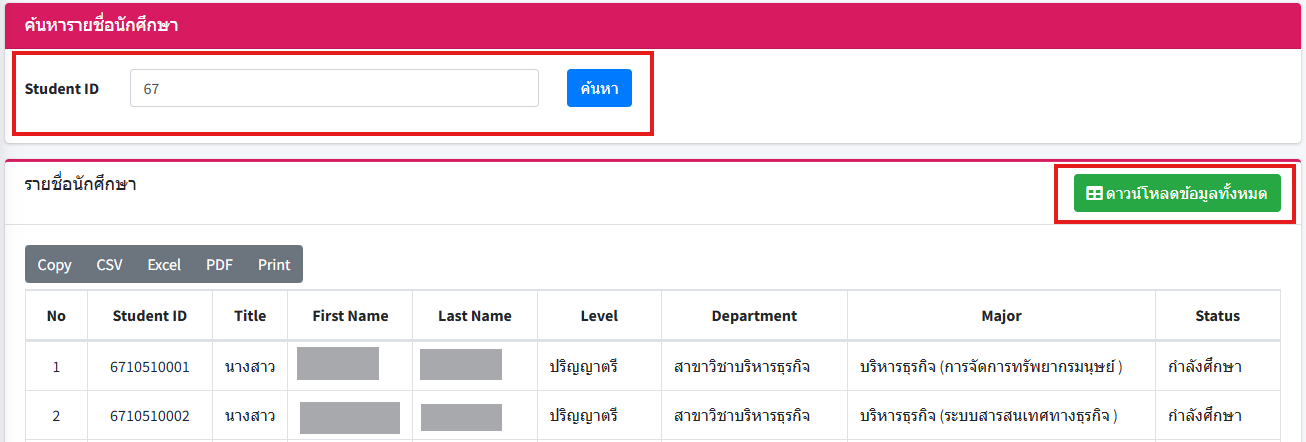Sort the table by the No column
Viewport: 1306px width, 442px height.
(56, 316)
